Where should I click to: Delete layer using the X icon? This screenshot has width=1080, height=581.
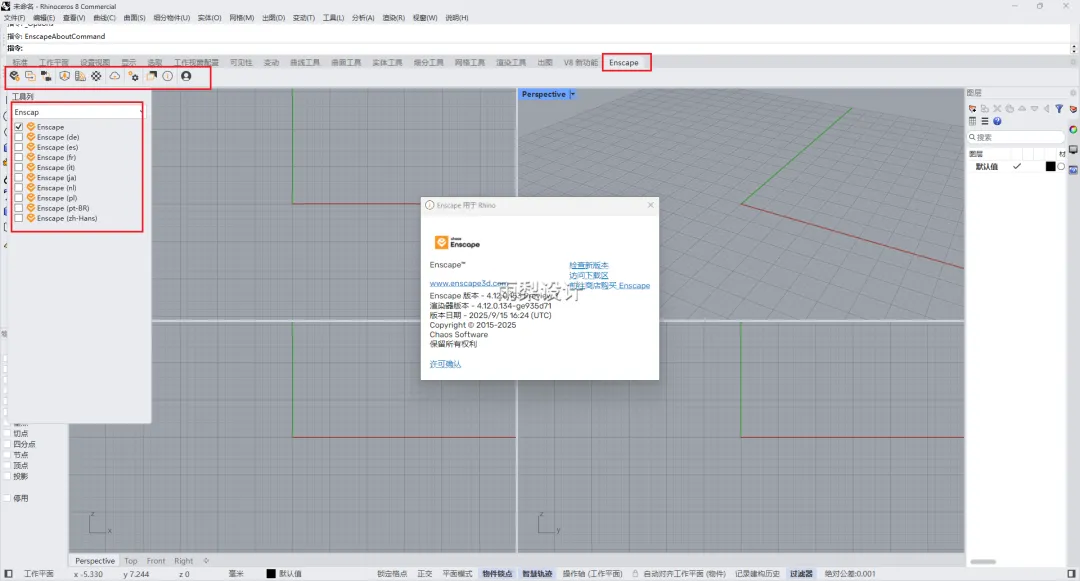click(997, 109)
